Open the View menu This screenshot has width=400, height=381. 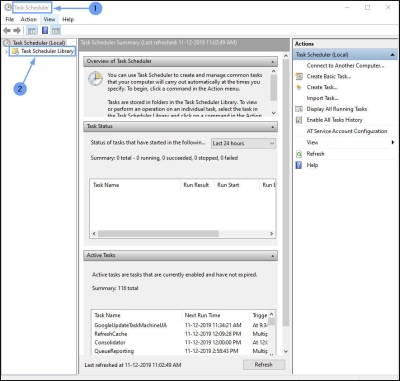tap(49, 19)
